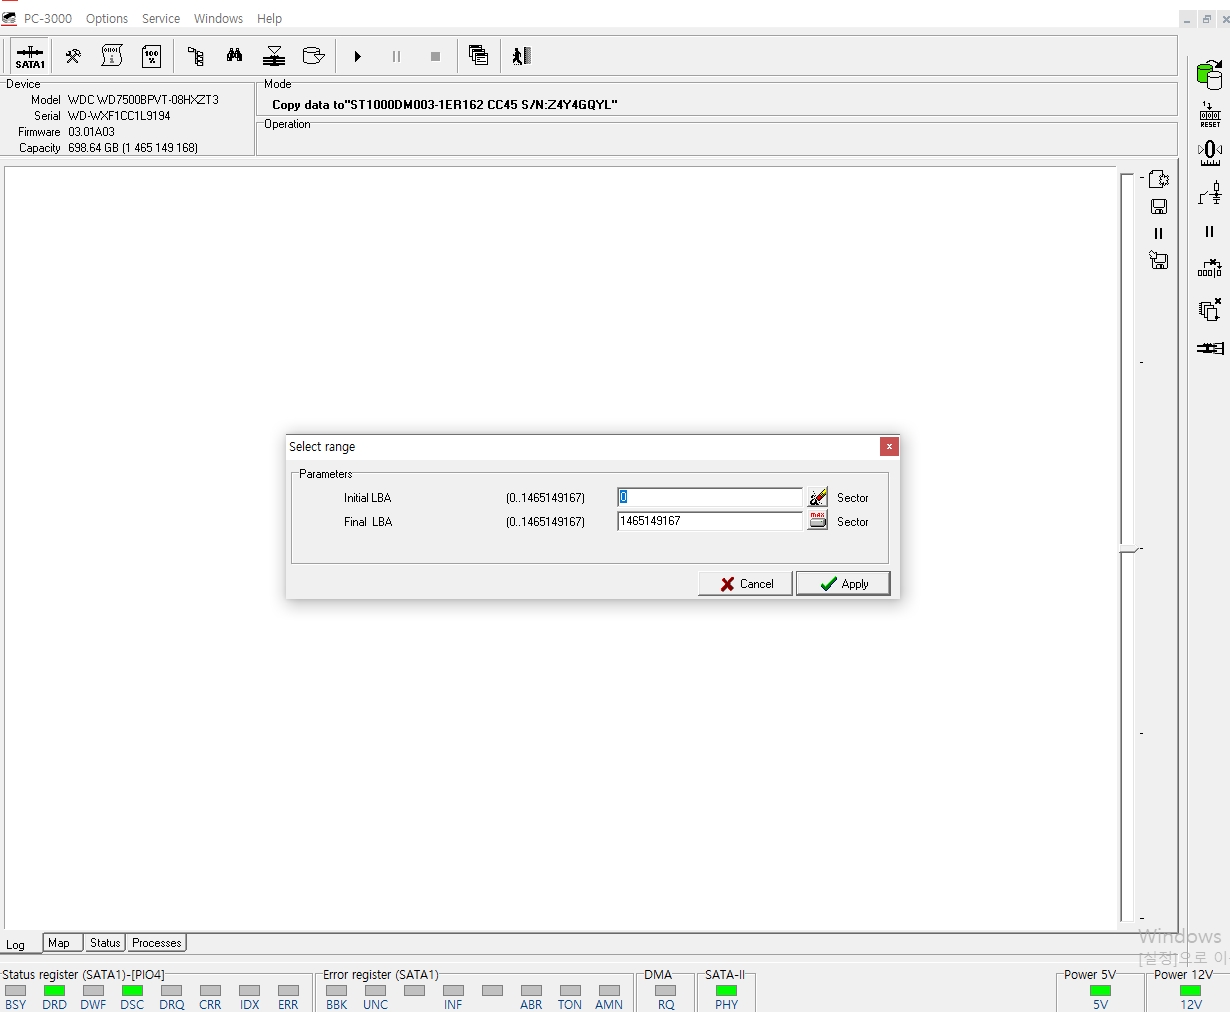Click the power switch circuit icon

(1210, 192)
